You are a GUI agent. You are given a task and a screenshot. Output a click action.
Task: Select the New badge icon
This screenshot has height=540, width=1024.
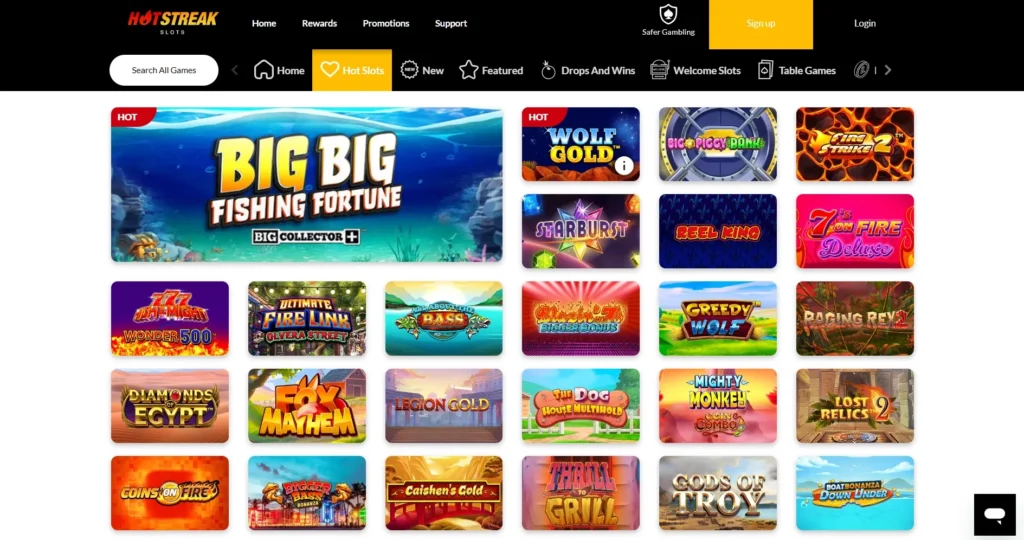409,69
